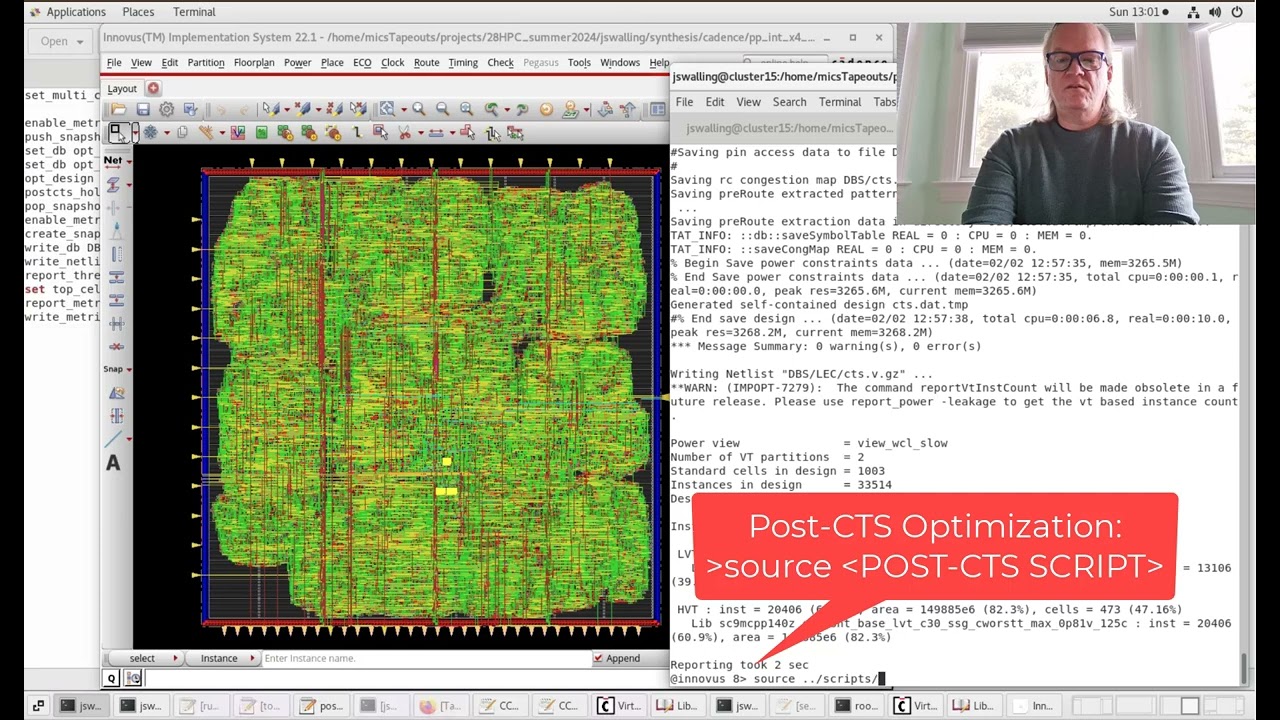The image size is (1280, 720).
Task: Click the add new Layout tab plus icon
Action: click(153, 88)
